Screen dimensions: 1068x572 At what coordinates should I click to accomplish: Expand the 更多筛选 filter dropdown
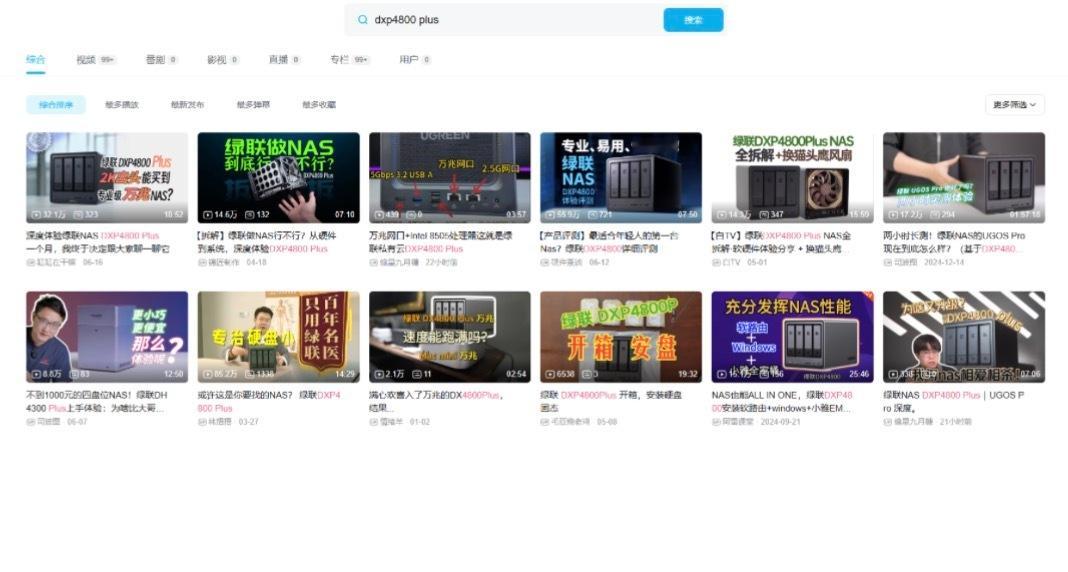pyautogui.click(x=1014, y=104)
